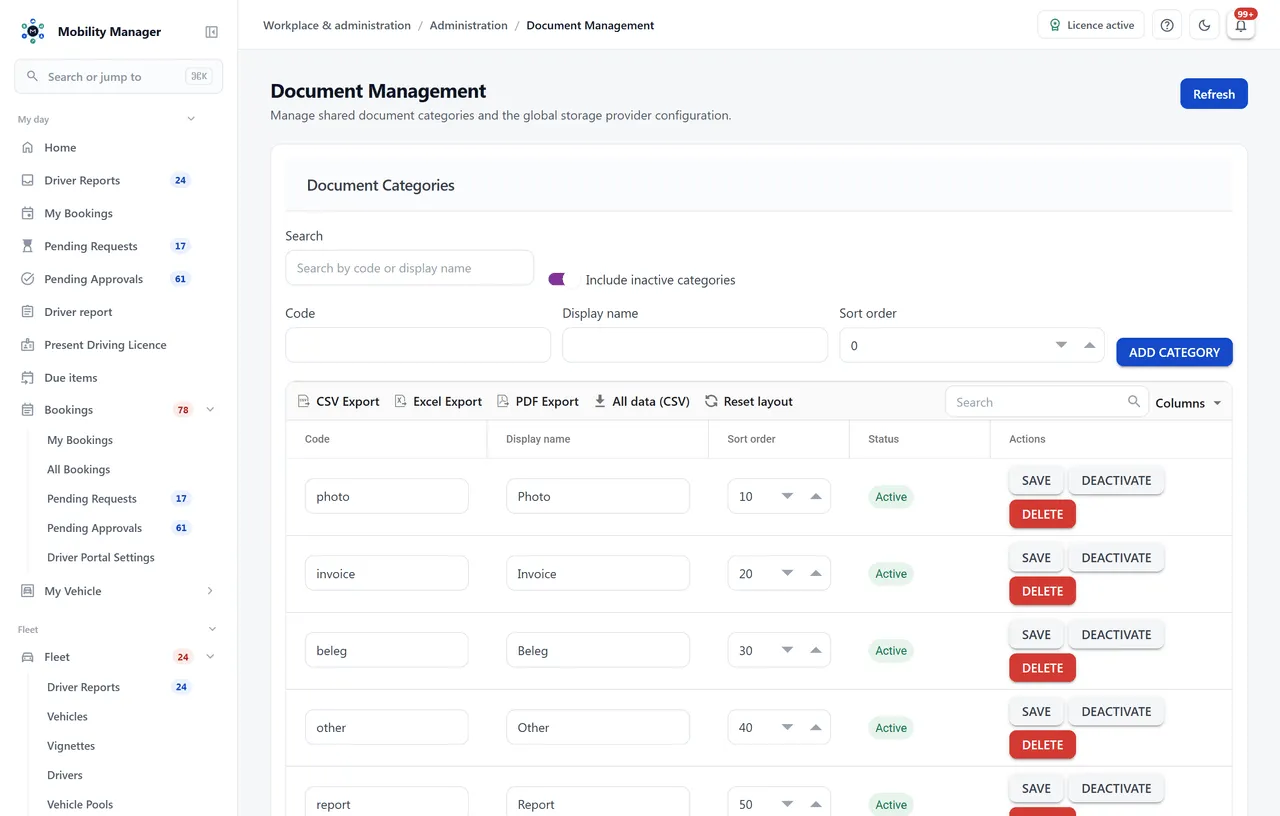Decrease sort order for invoice row

787,573
